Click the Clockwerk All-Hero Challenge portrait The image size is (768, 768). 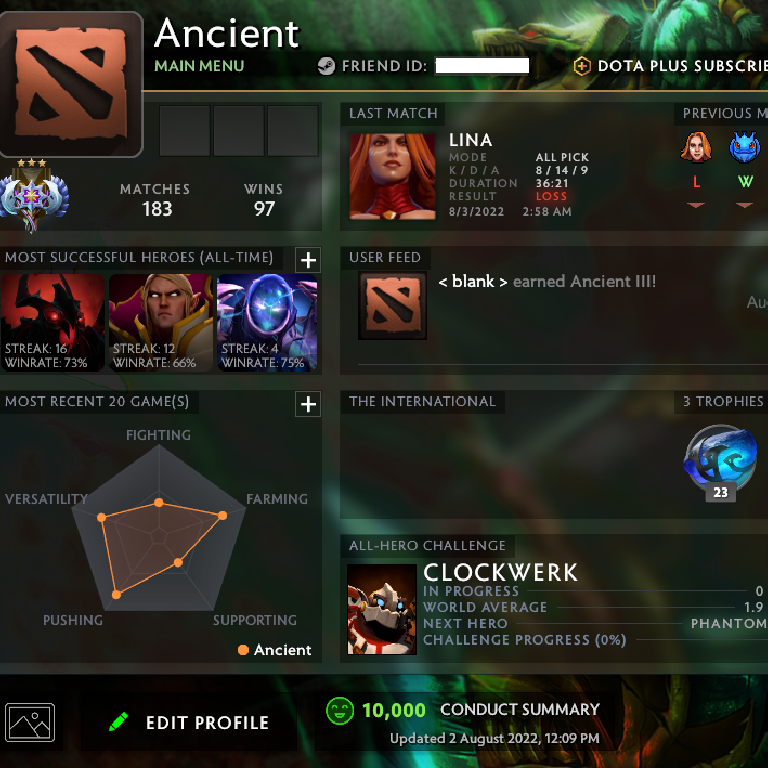(382, 609)
